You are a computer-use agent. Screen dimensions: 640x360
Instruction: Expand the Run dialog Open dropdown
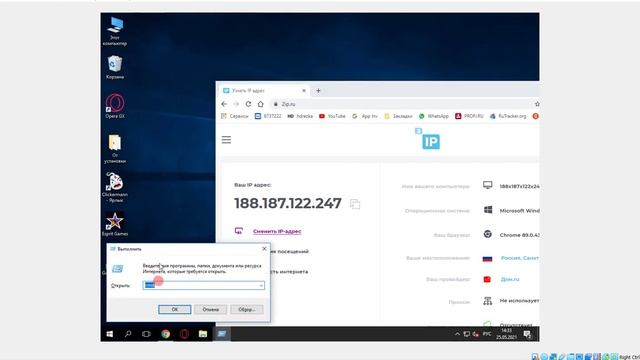coord(261,285)
